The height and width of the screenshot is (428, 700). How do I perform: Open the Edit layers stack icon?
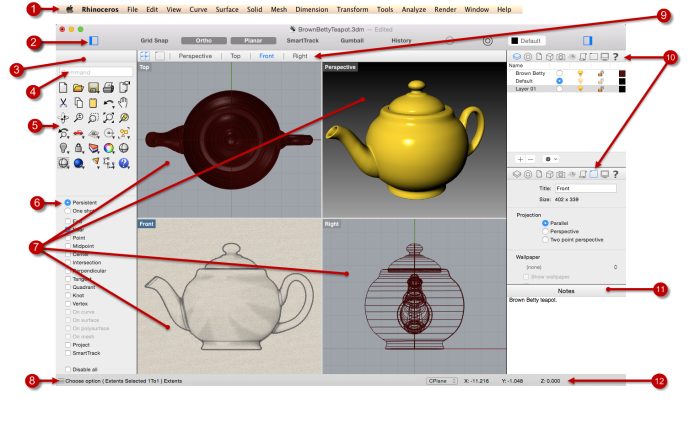(x=93, y=148)
